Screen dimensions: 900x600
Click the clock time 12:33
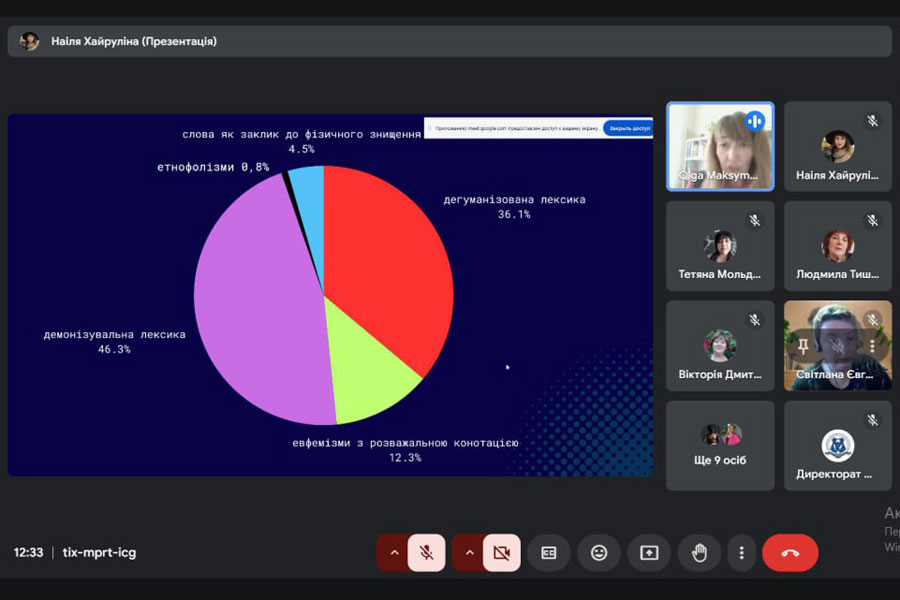pyautogui.click(x=28, y=552)
